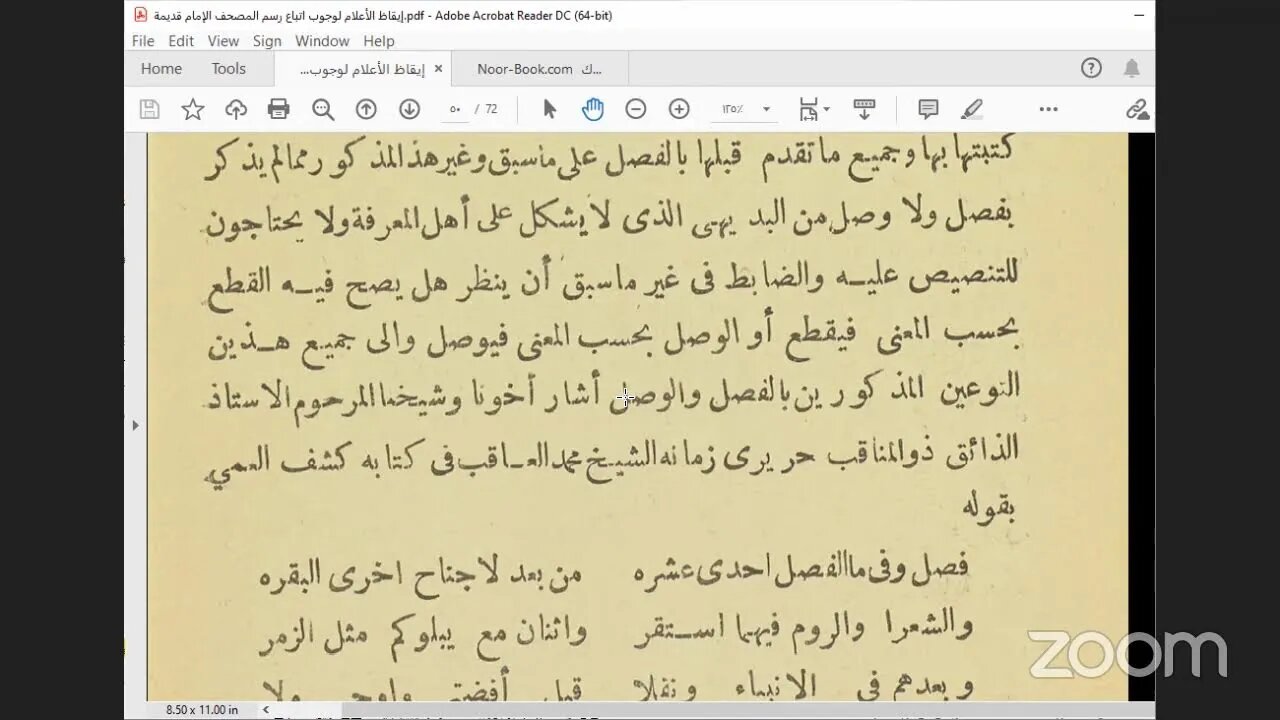1280x720 pixels.
Task: Open the View menu
Action: click(x=223, y=41)
